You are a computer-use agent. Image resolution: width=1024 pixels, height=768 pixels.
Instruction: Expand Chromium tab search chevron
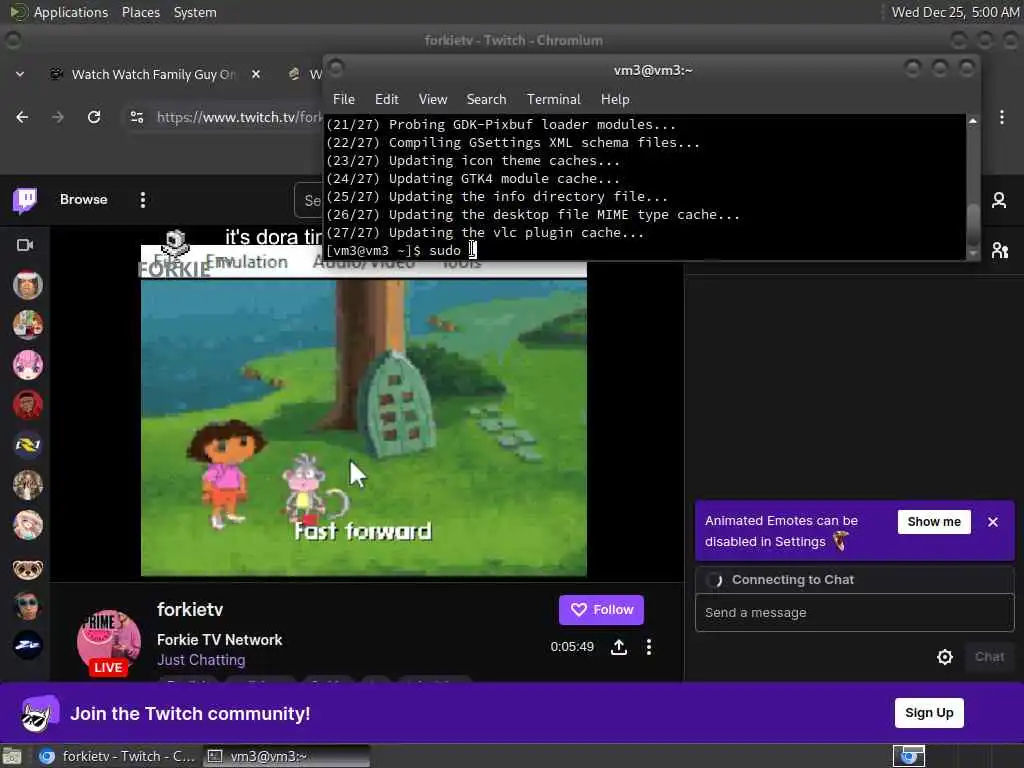click(20, 74)
